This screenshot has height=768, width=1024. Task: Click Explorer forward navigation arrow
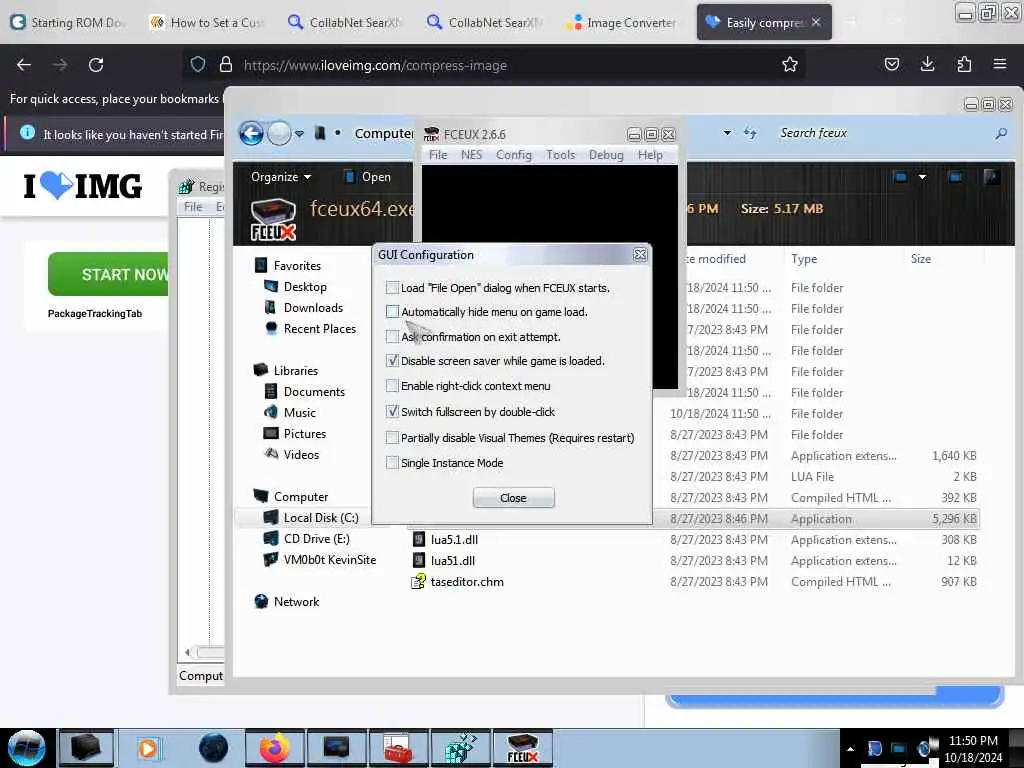point(279,133)
